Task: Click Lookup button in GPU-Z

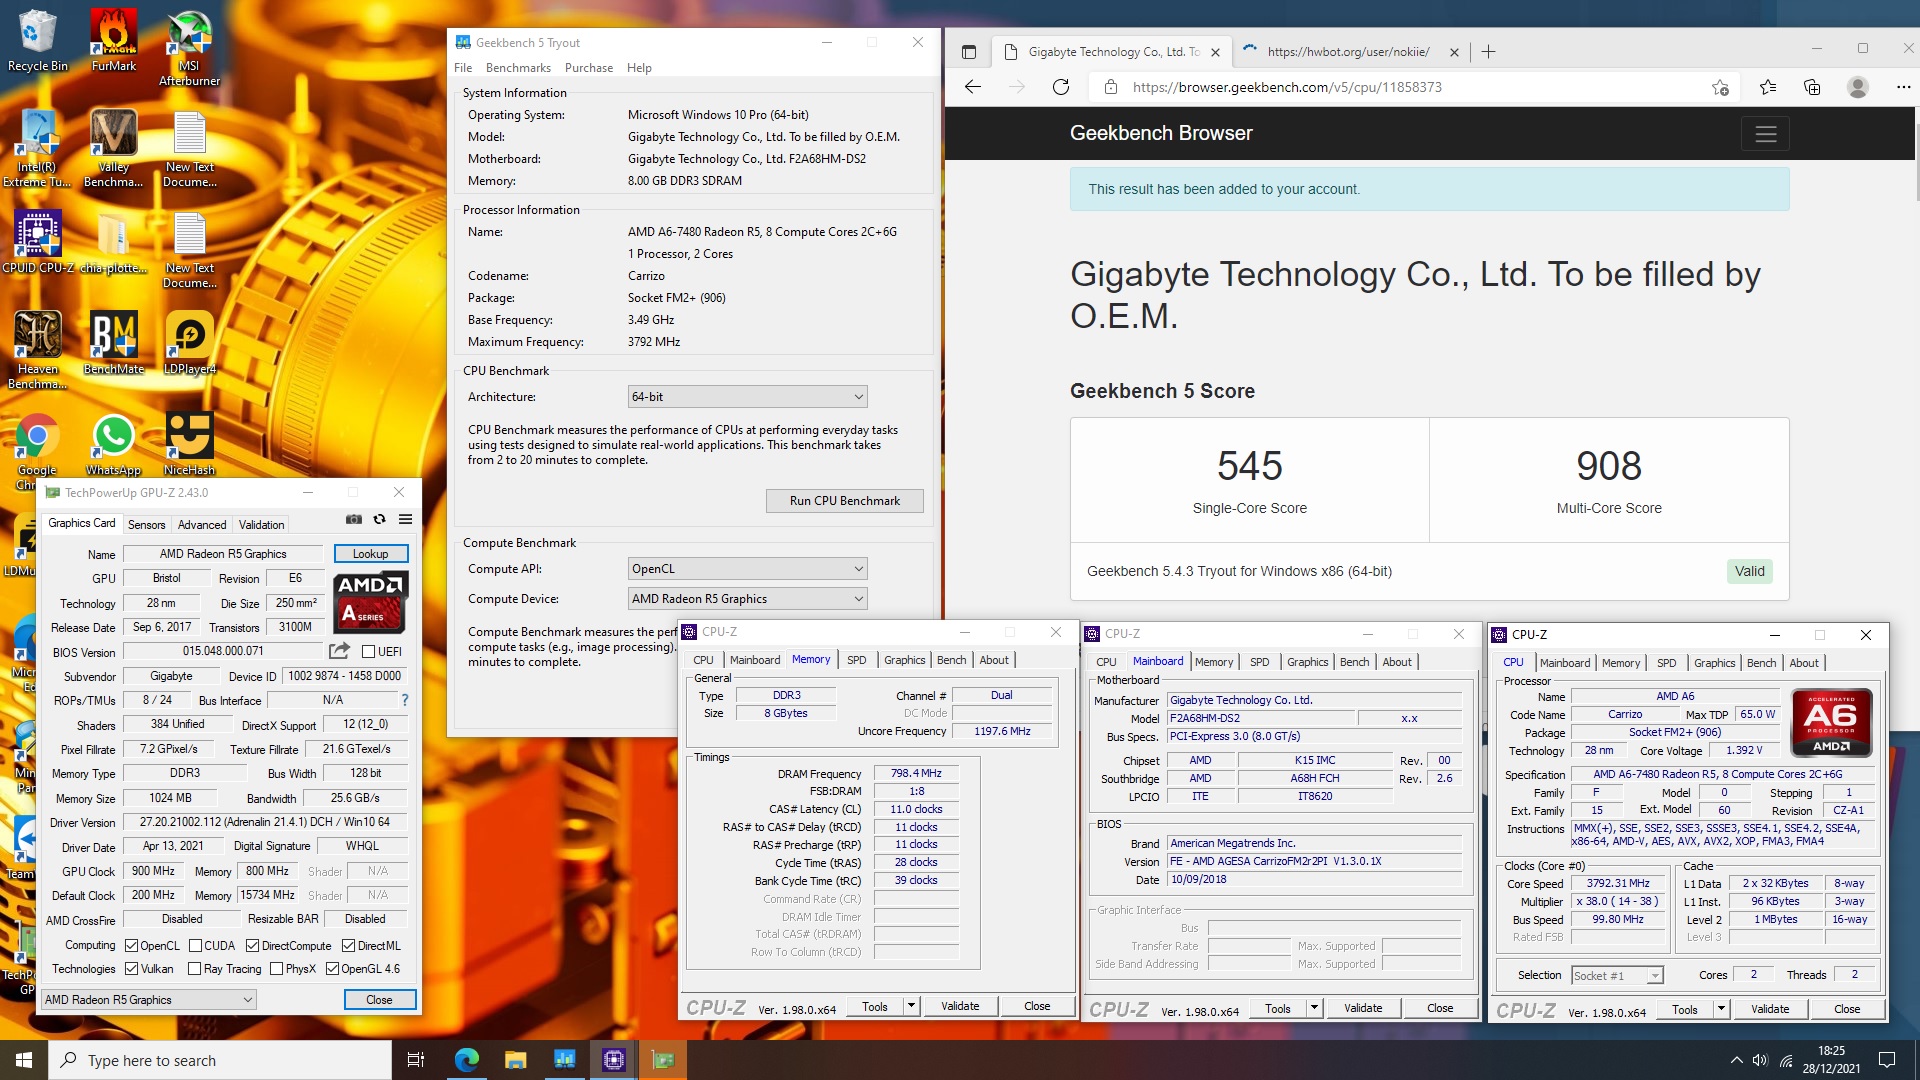Action: 370,554
